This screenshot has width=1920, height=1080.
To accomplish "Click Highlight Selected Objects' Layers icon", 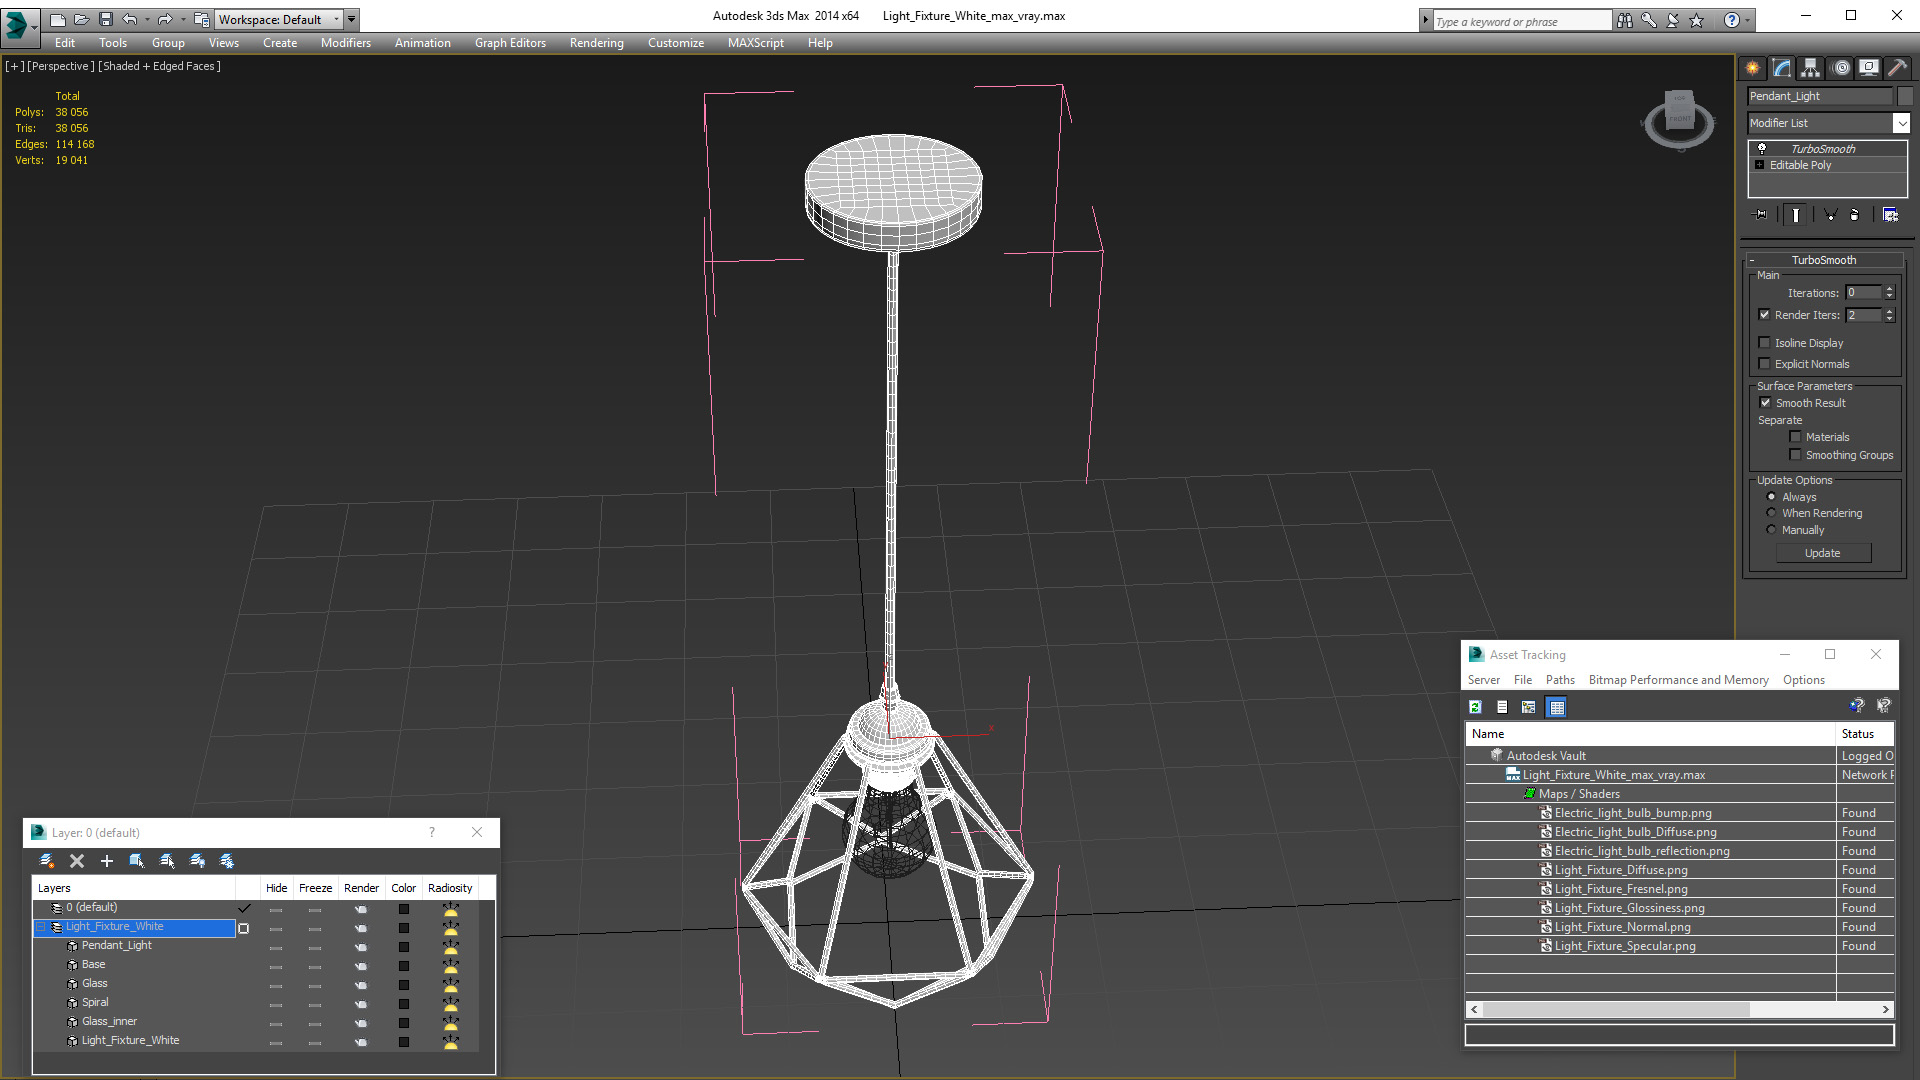I will click(167, 861).
